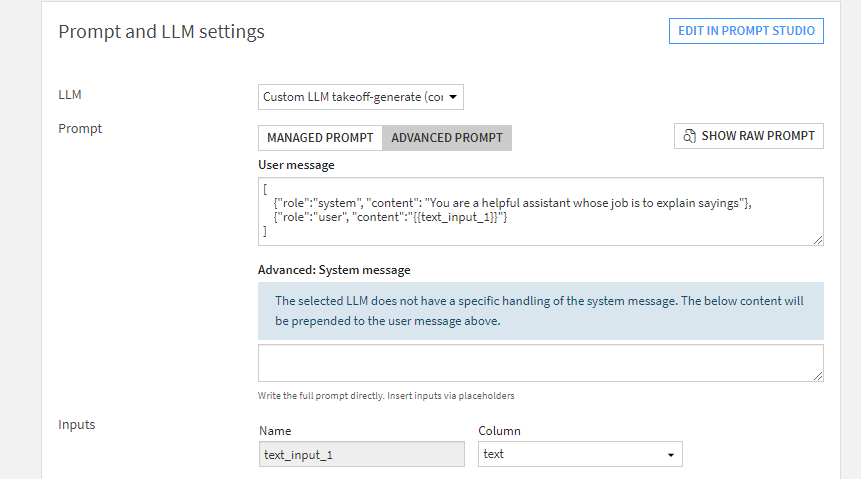This screenshot has width=861, height=479.
Task: Click the arrow on the LLM dropdown
Action: pos(453,97)
